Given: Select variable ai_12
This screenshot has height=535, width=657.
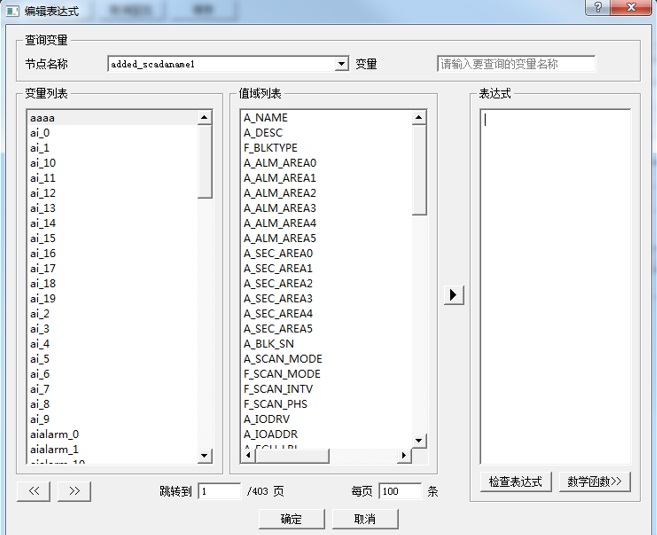Looking at the screenshot, I should point(112,193).
